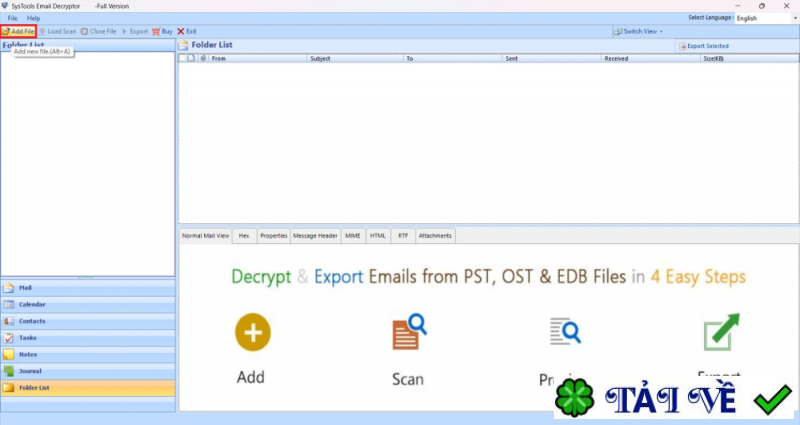The height and width of the screenshot is (425, 800).
Task: Click Close File in the toolbar
Action: 99,31
